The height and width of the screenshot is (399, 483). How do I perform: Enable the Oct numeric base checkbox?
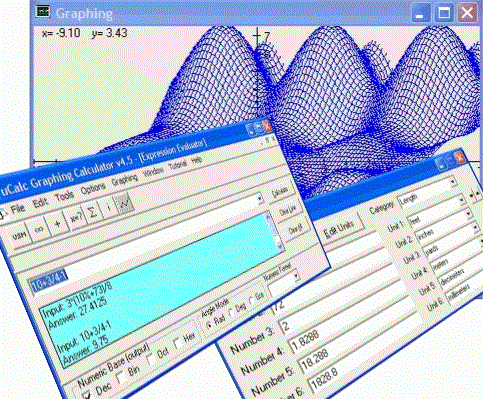click(x=152, y=360)
